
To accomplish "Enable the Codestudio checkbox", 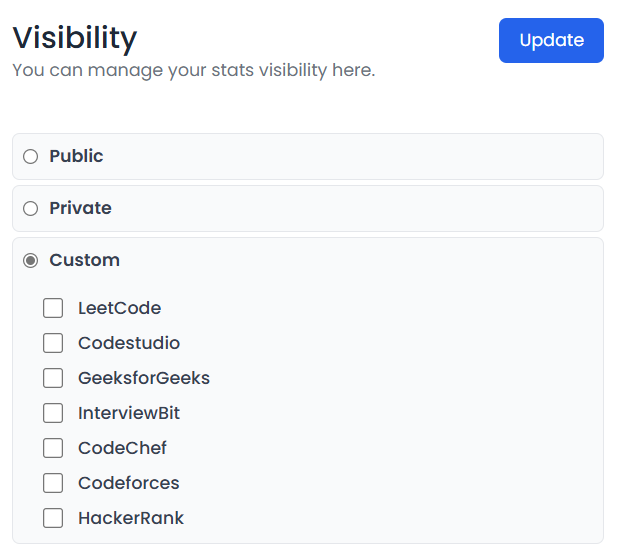I will [x=53, y=343].
